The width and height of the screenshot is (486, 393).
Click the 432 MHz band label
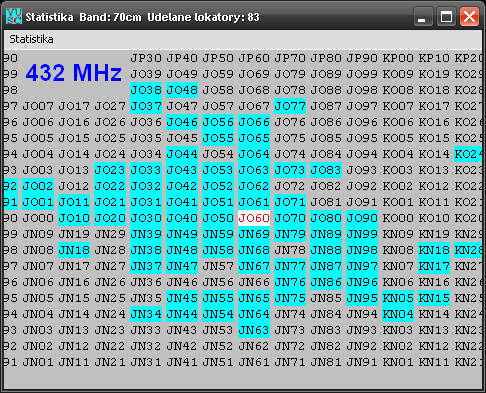74,73
